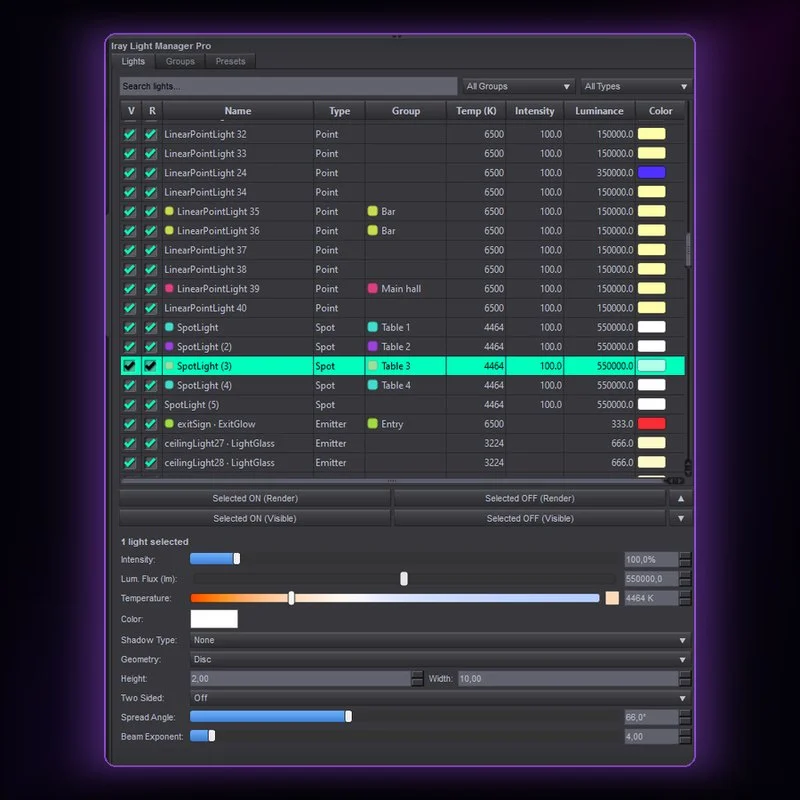Toggle render checkbox for SpotLight (3)
Viewport: 800px width, 800px height.
(151, 366)
